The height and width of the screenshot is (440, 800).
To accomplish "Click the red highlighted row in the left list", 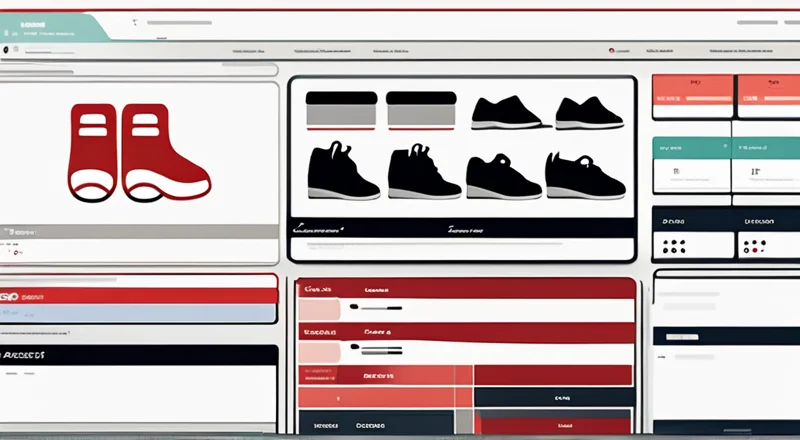I will coord(139,295).
